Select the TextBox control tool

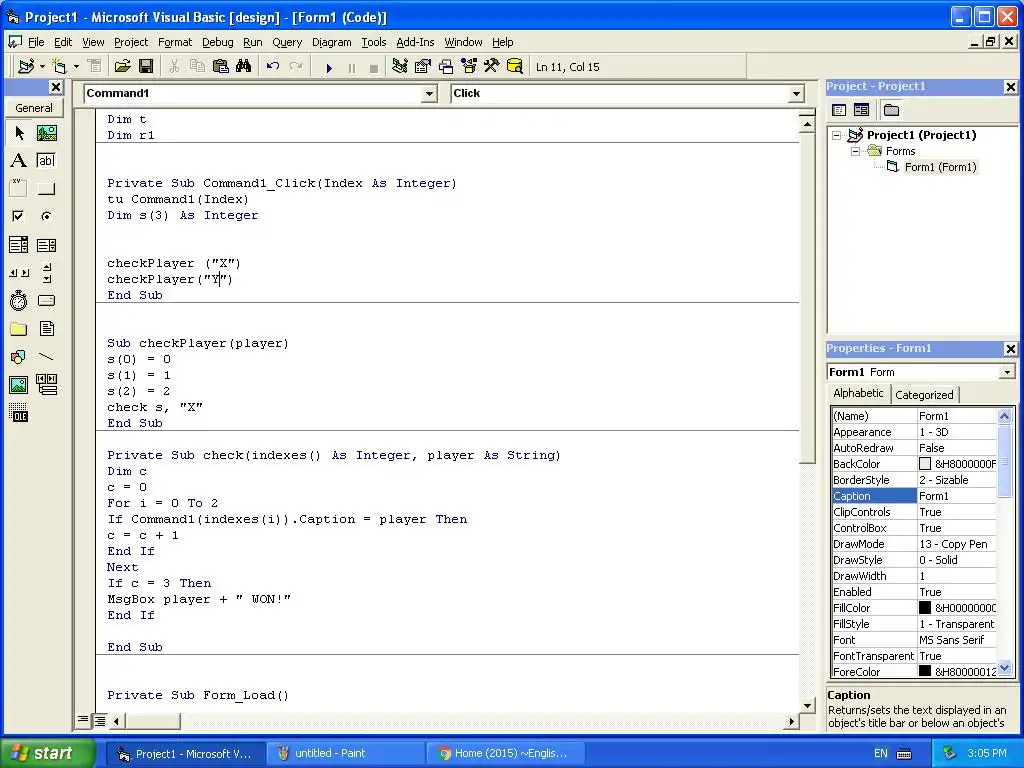click(x=47, y=161)
